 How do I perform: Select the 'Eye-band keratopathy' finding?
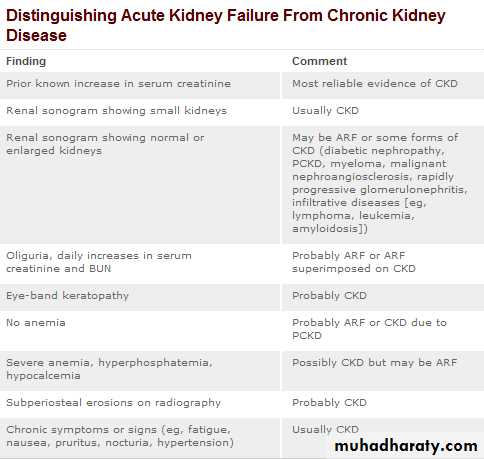coord(67,296)
